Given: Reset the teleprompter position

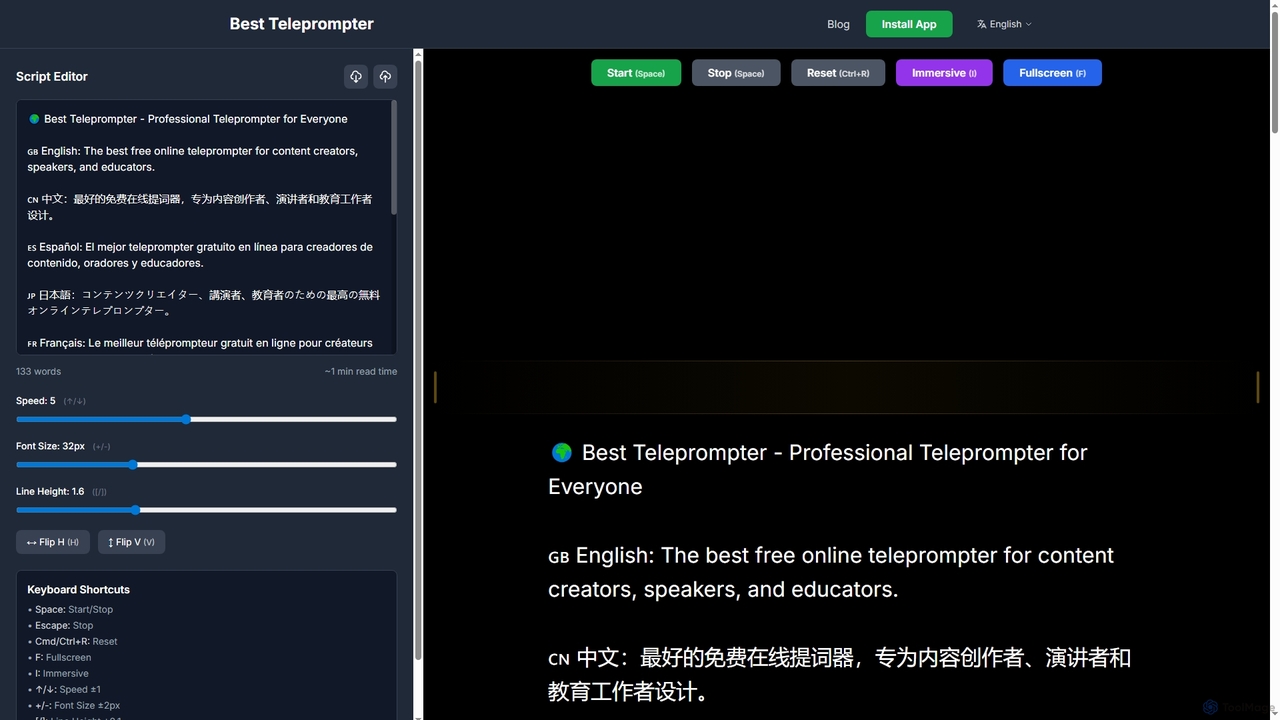Looking at the screenshot, I should [838, 73].
